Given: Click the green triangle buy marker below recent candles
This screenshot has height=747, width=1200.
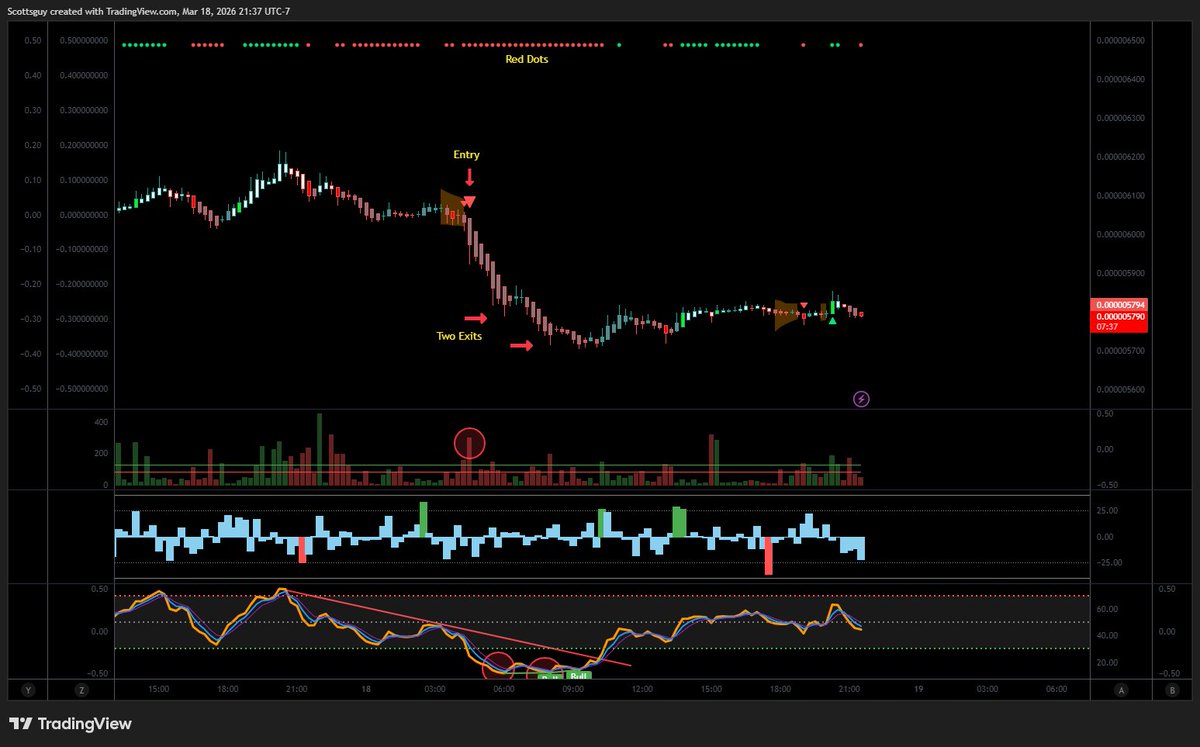Looking at the screenshot, I should point(832,323).
